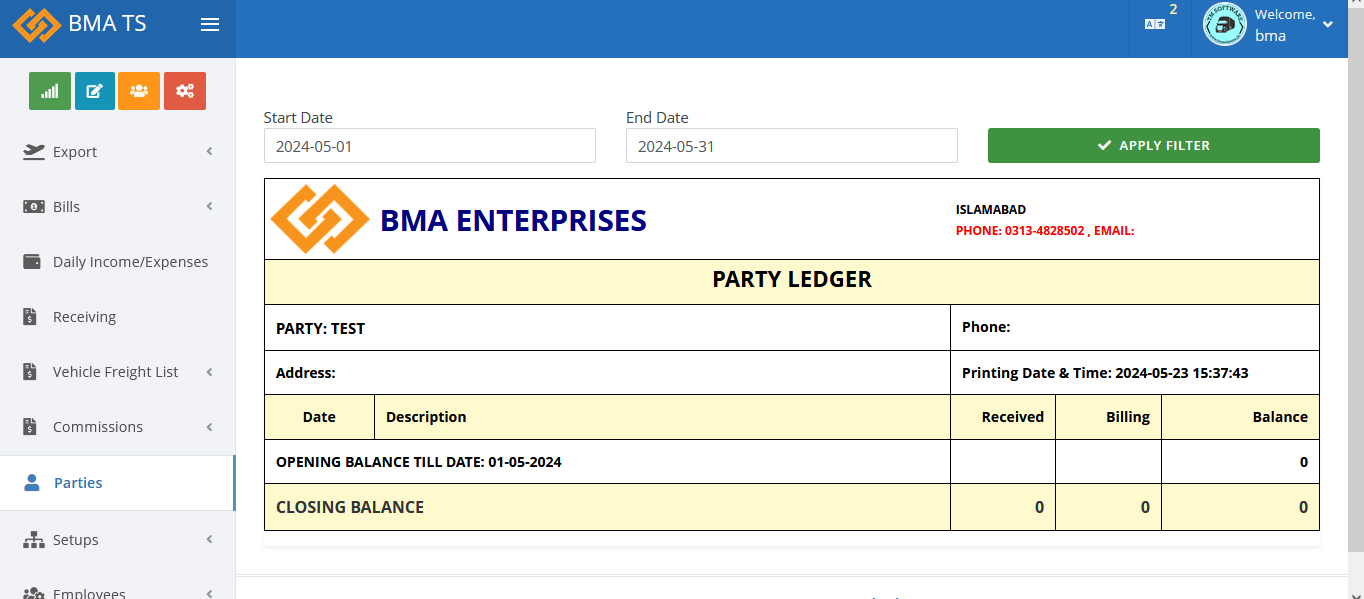
Task: Click the blue edit pencil shortcut icon
Action: [95, 91]
